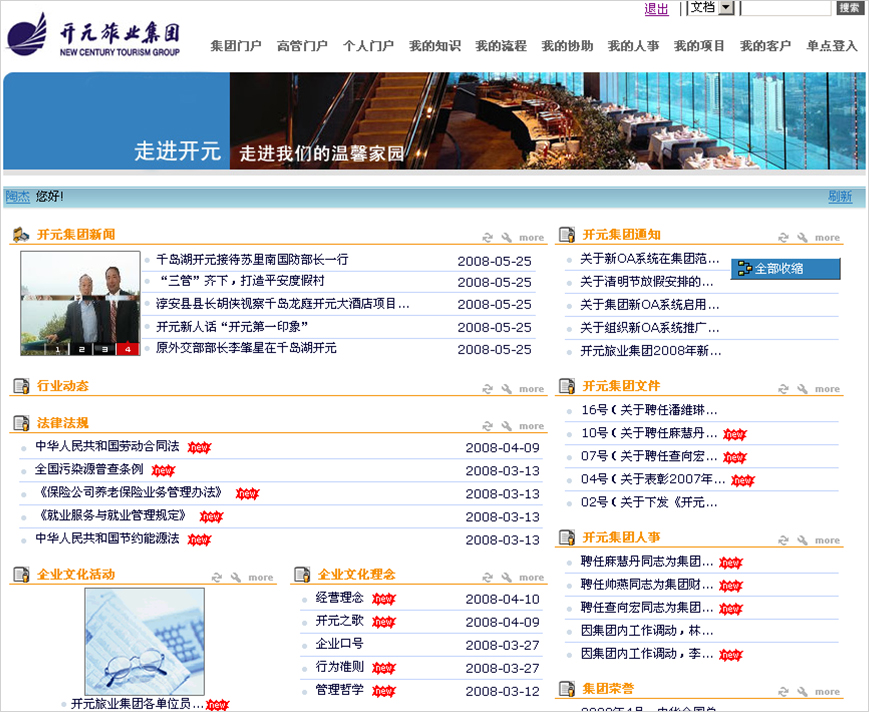Viewport: 869px width, 712px height.
Task: Show news slide number 3
Action: 104,349
